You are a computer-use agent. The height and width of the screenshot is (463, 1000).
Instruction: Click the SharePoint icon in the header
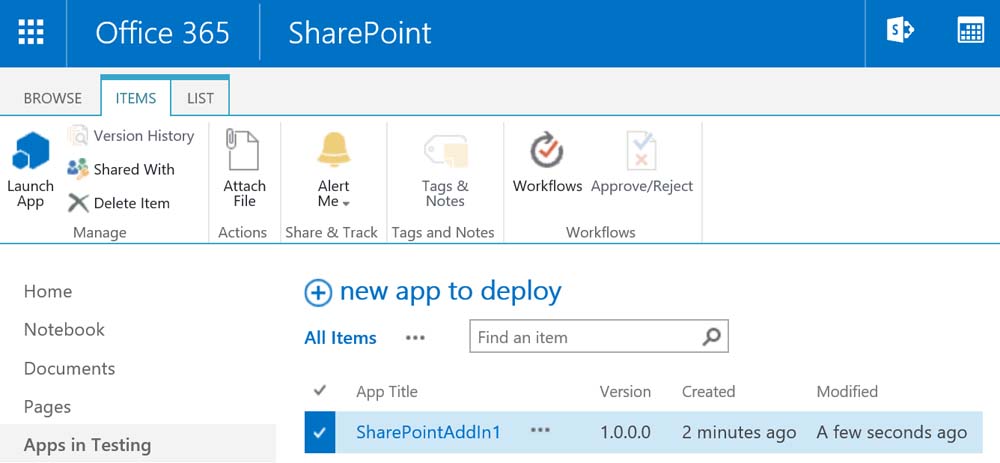point(900,32)
